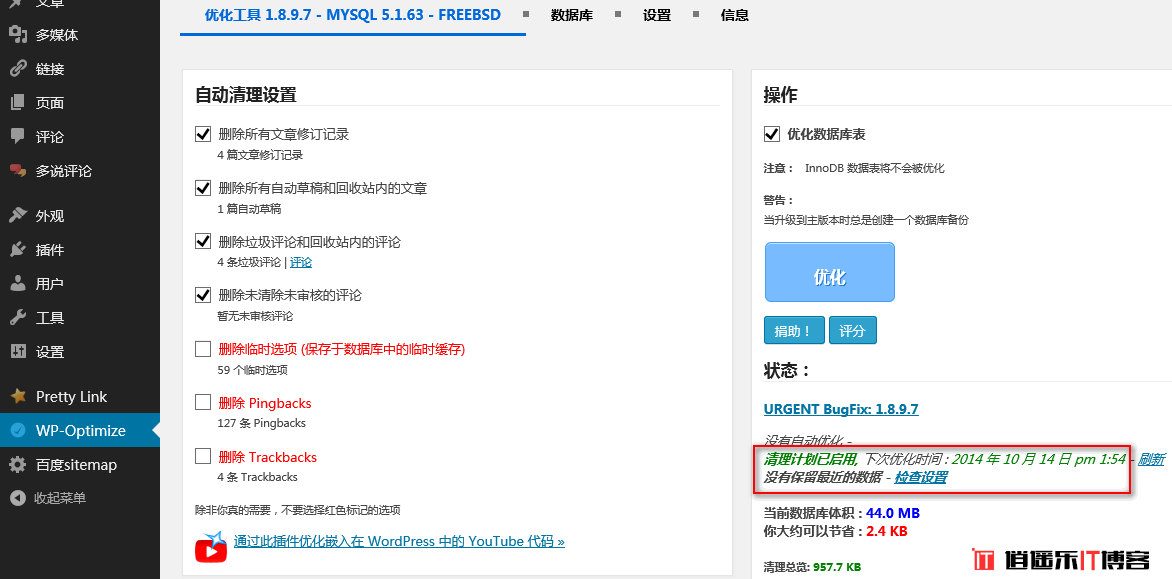1172x579 pixels.
Task: Click the 收起菜单 collapse arrow icon
Action: coord(18,498)
